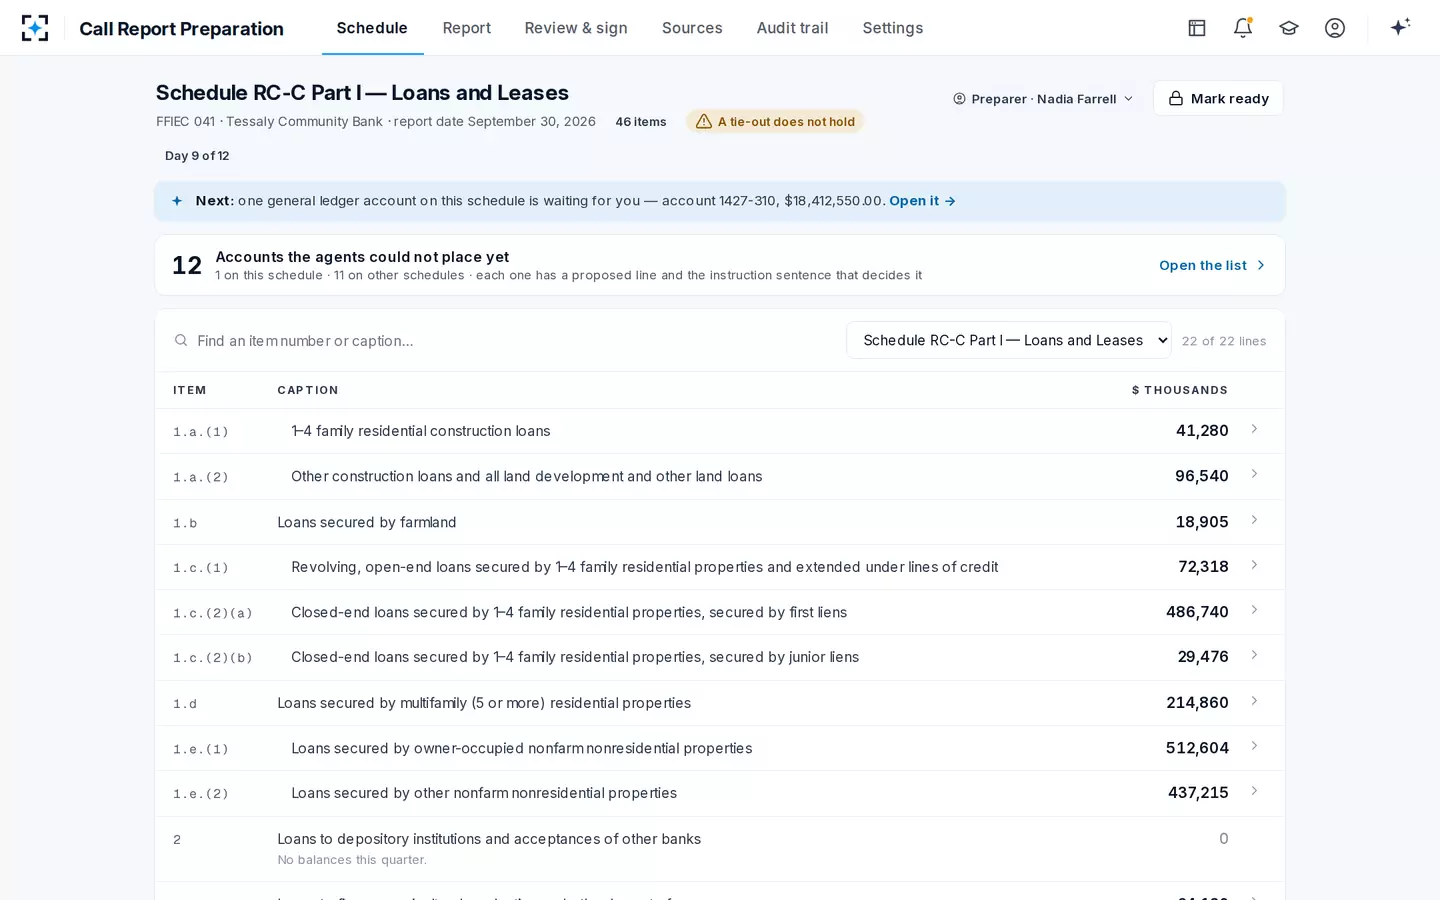This screenshot has width=1440, height=900.
Task: Click Loans to depository institutions caption
Action: [x=489, y=839]
